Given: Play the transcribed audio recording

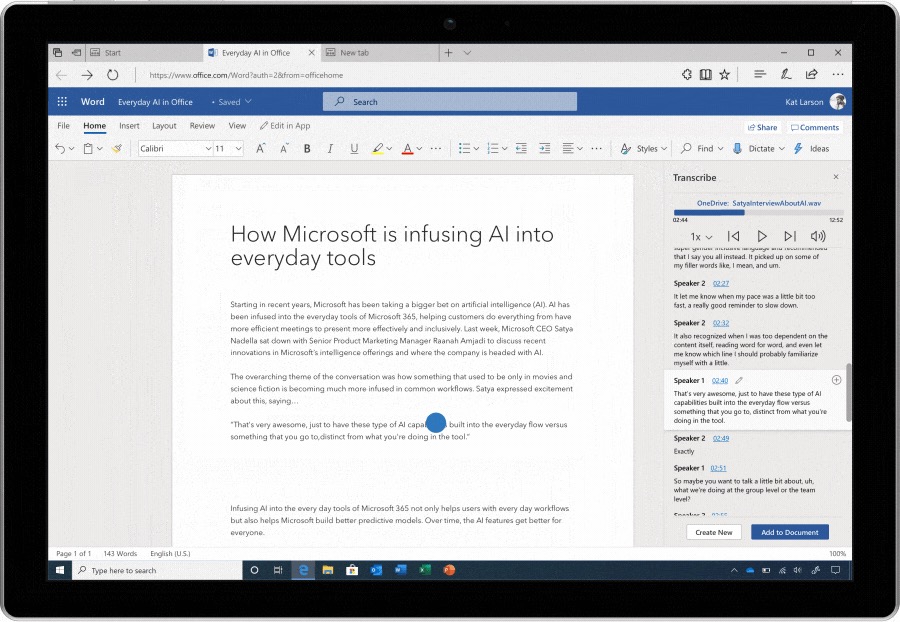Looking at the screenshot, I should pos(762,236).
